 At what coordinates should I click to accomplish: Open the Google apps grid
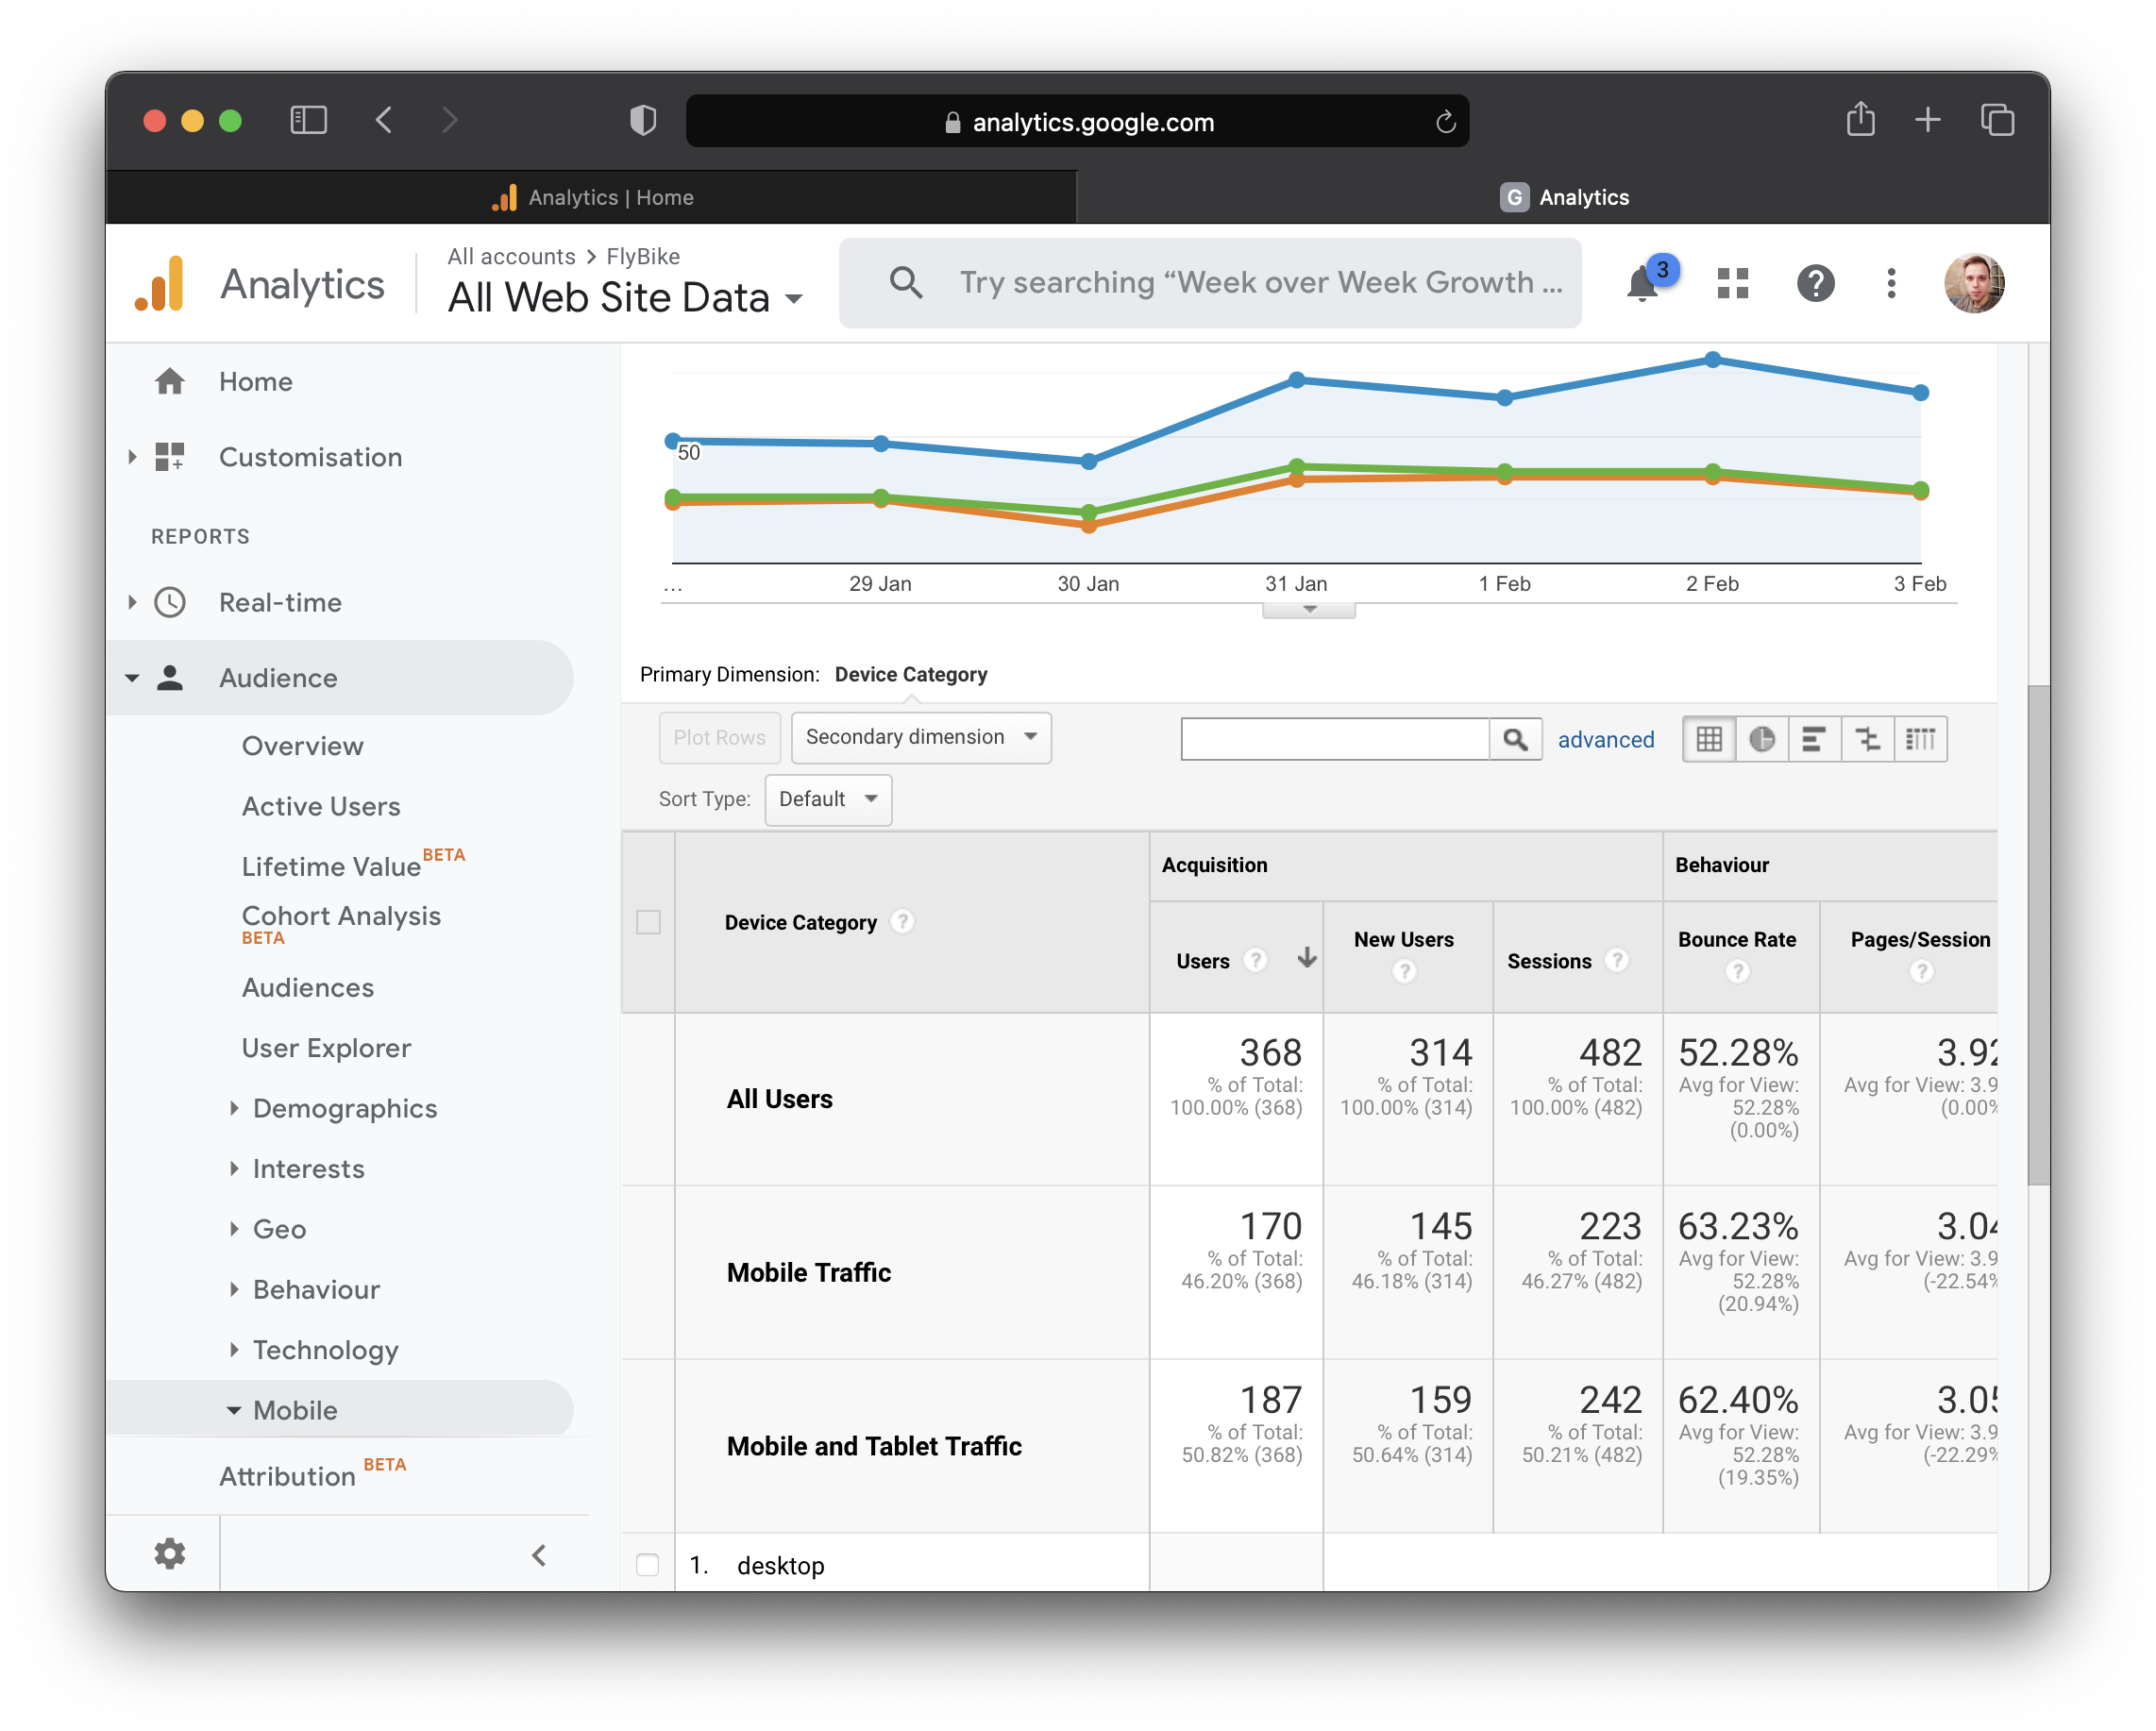(x=1732, y=284)
